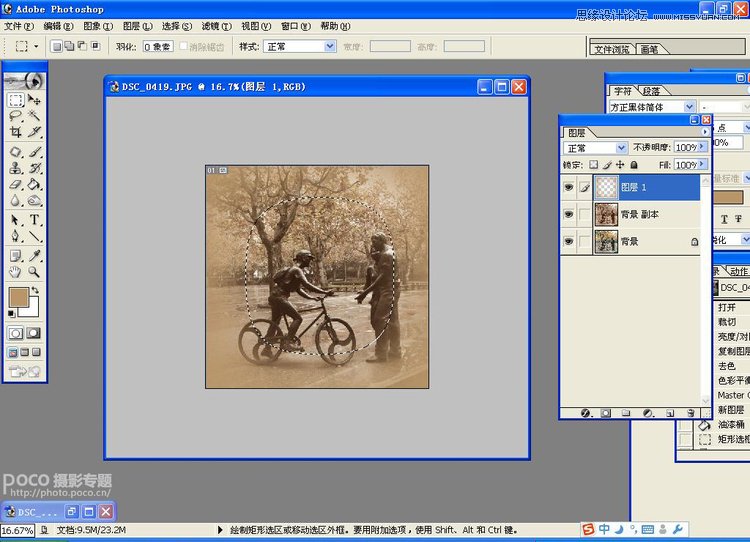
Task: Click the background color swatch
Action: click(33, 310)
